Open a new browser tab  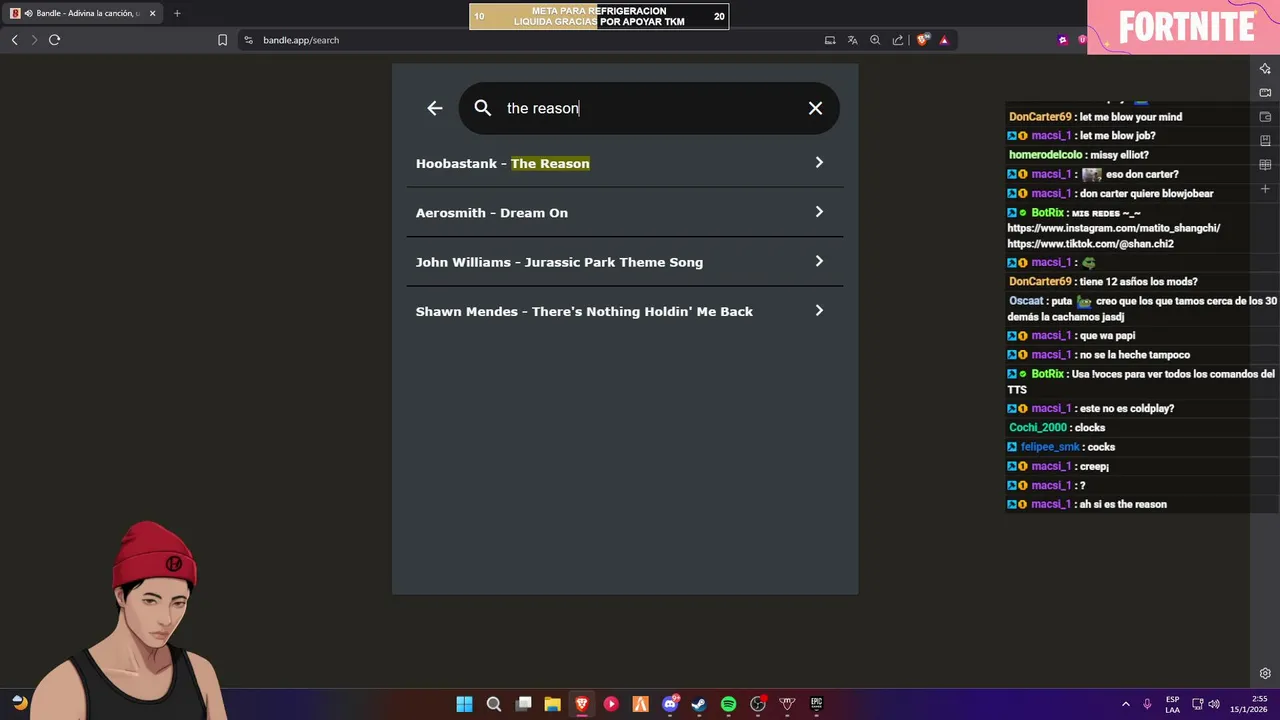pos(177,13)
